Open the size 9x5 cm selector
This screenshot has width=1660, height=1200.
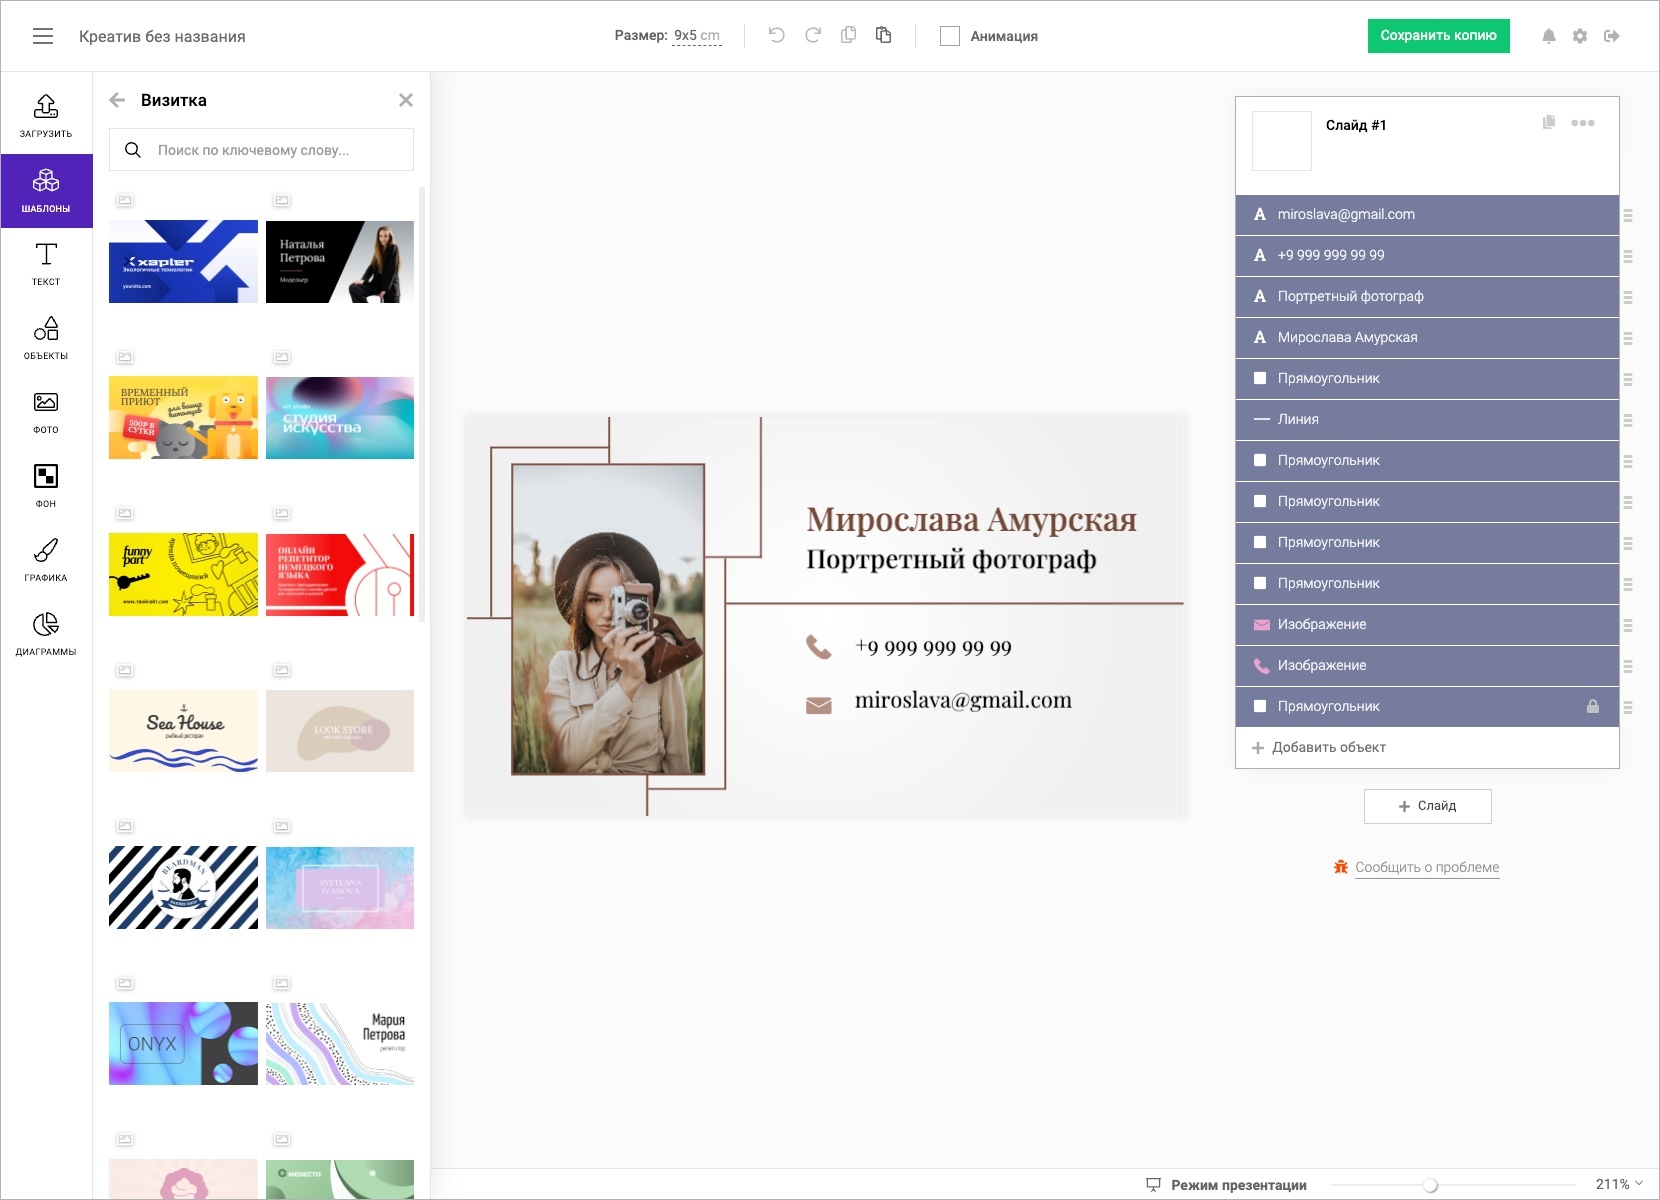[697, 36]
